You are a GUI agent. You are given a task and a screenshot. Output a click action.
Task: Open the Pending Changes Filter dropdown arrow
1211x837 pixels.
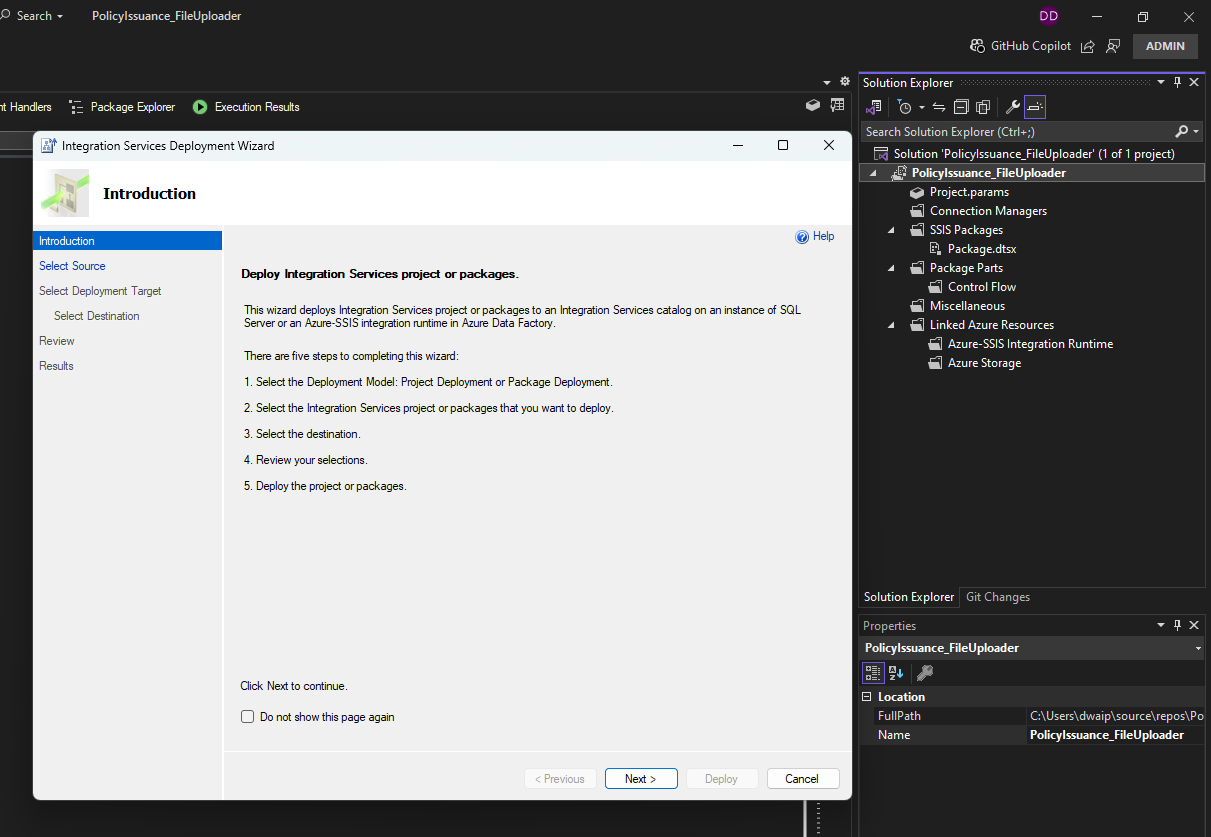tap(921, 107)
